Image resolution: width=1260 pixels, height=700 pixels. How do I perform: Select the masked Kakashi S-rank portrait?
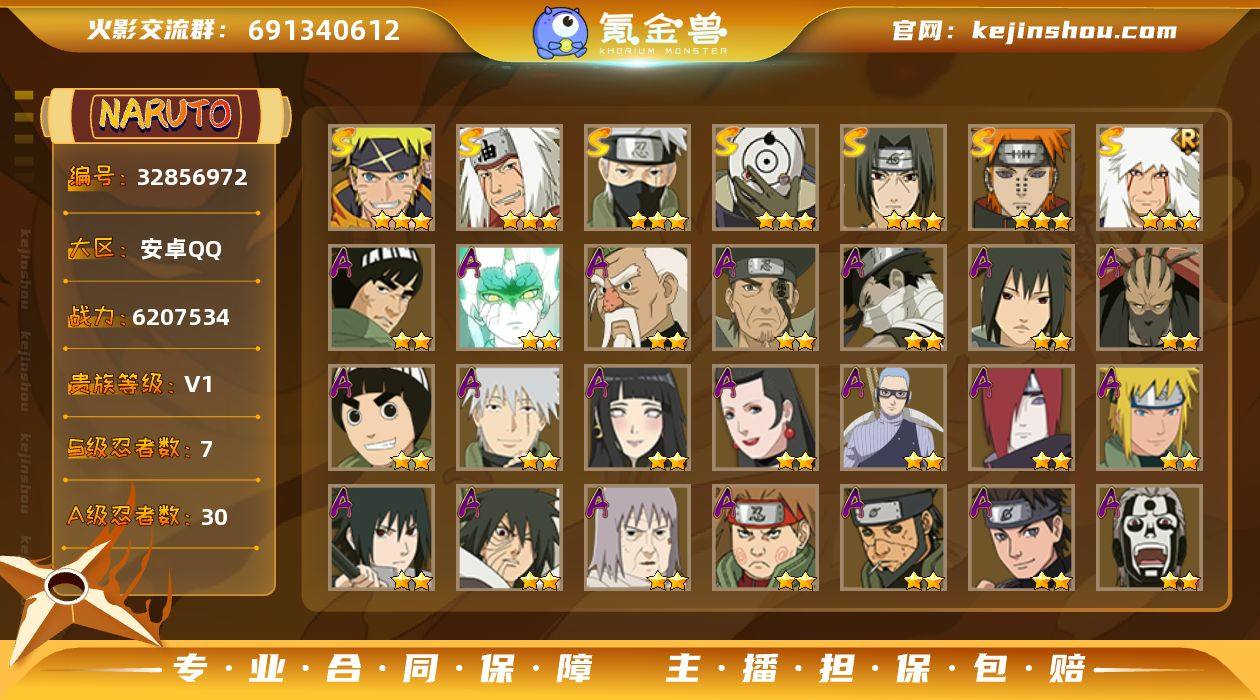[637, 178]
